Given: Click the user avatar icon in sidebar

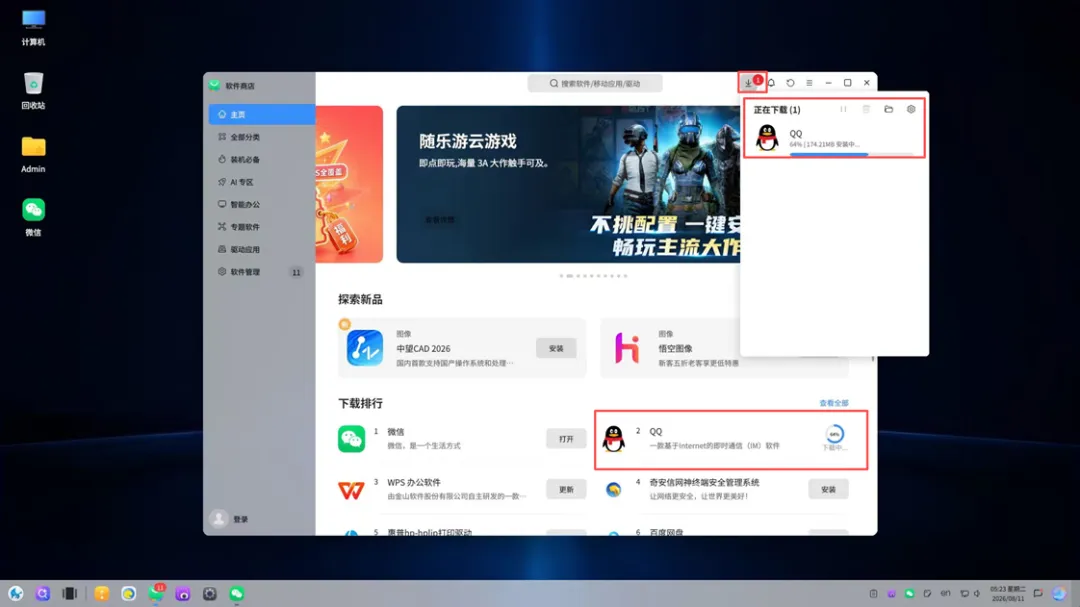Looking at the screenshot, I should pyautogui.click(x=219, y=519).
